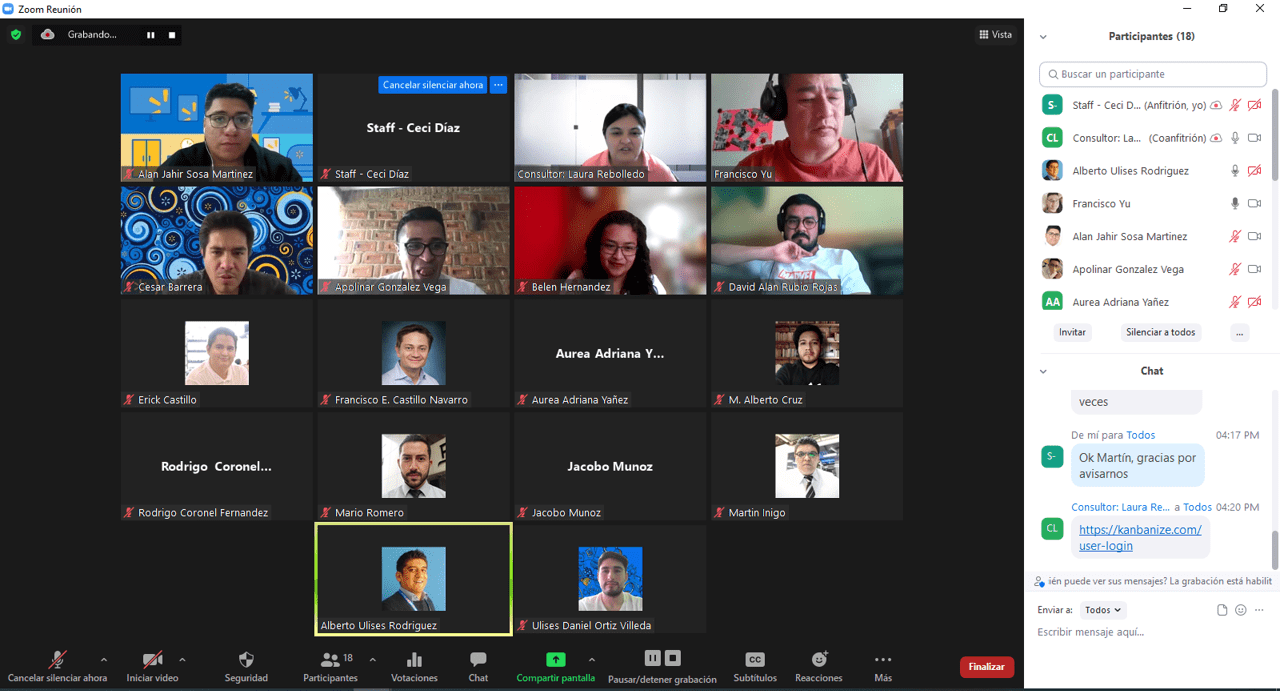Image resolution: width=1280 pixels, height=691 pixels.
Task: Click the green Compartir pantalla icon
Action: pyautogui.click(x=555, y=660)
